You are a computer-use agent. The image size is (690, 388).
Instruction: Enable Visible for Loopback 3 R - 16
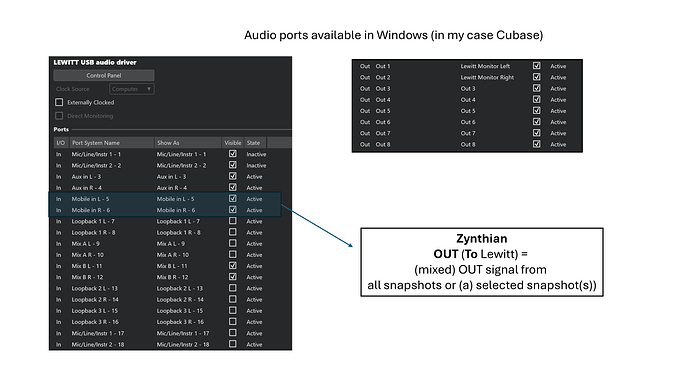pyautogui.click(x=232, y=322)
